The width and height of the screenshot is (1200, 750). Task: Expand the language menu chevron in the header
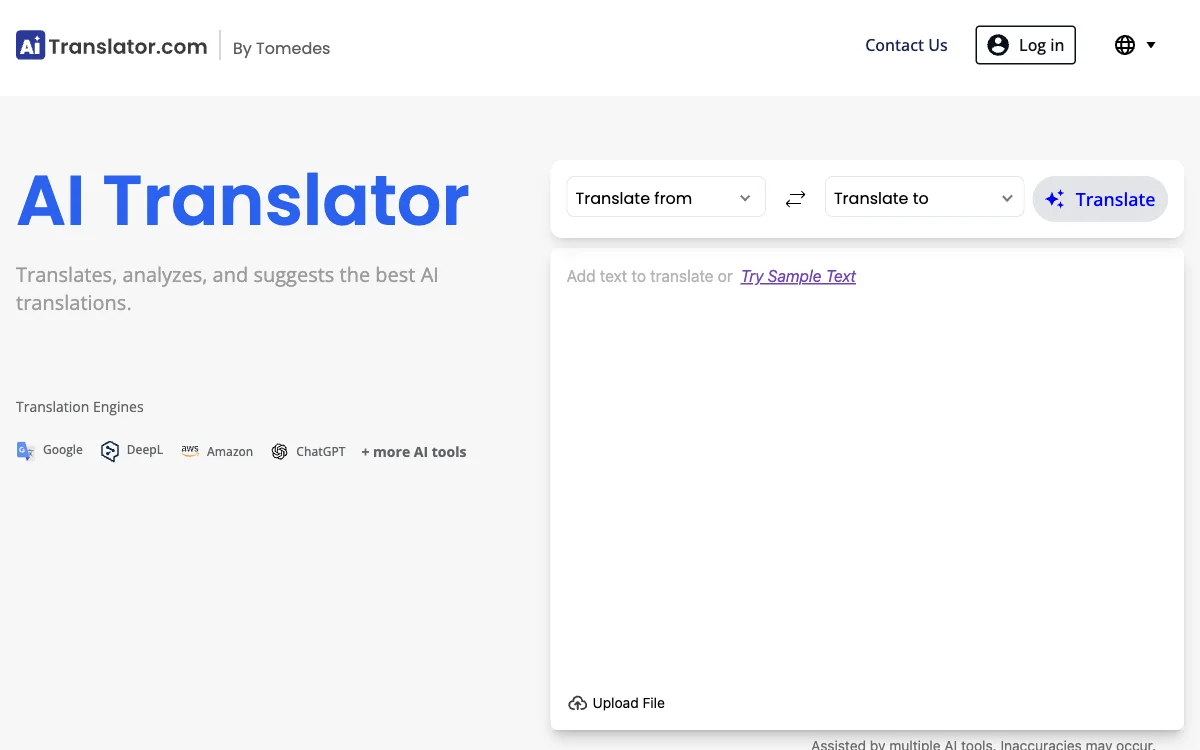click(x=1151, y=44)
